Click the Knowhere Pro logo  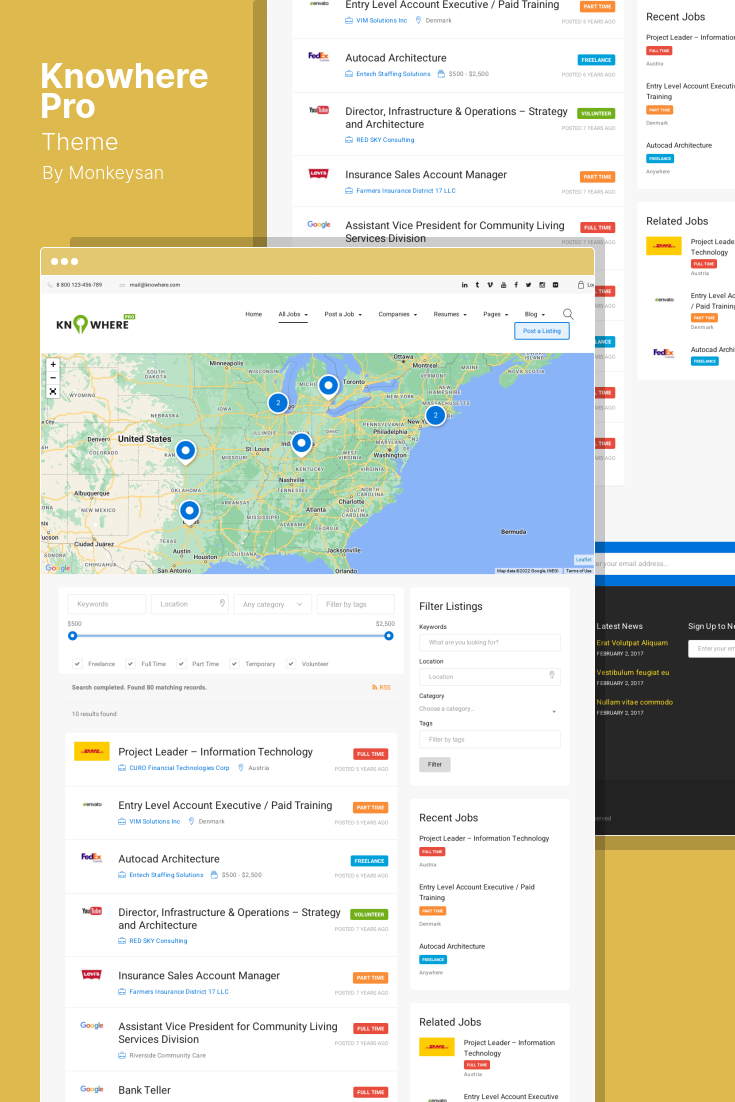click(95, 323)
